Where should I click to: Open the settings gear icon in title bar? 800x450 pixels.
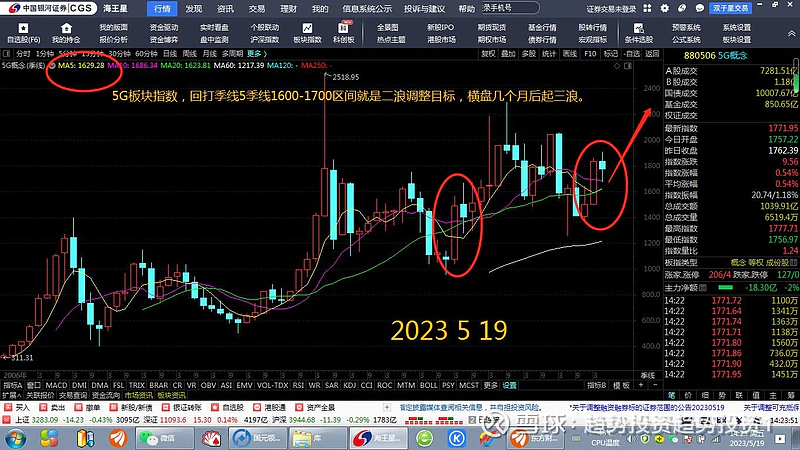665,8
